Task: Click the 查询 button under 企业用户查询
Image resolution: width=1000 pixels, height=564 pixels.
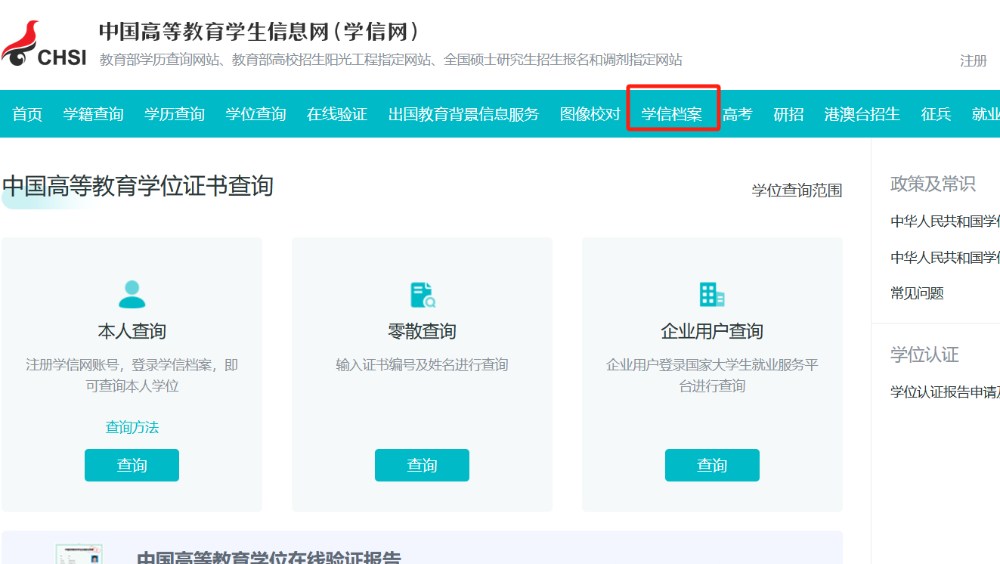Action: point(712,465)
